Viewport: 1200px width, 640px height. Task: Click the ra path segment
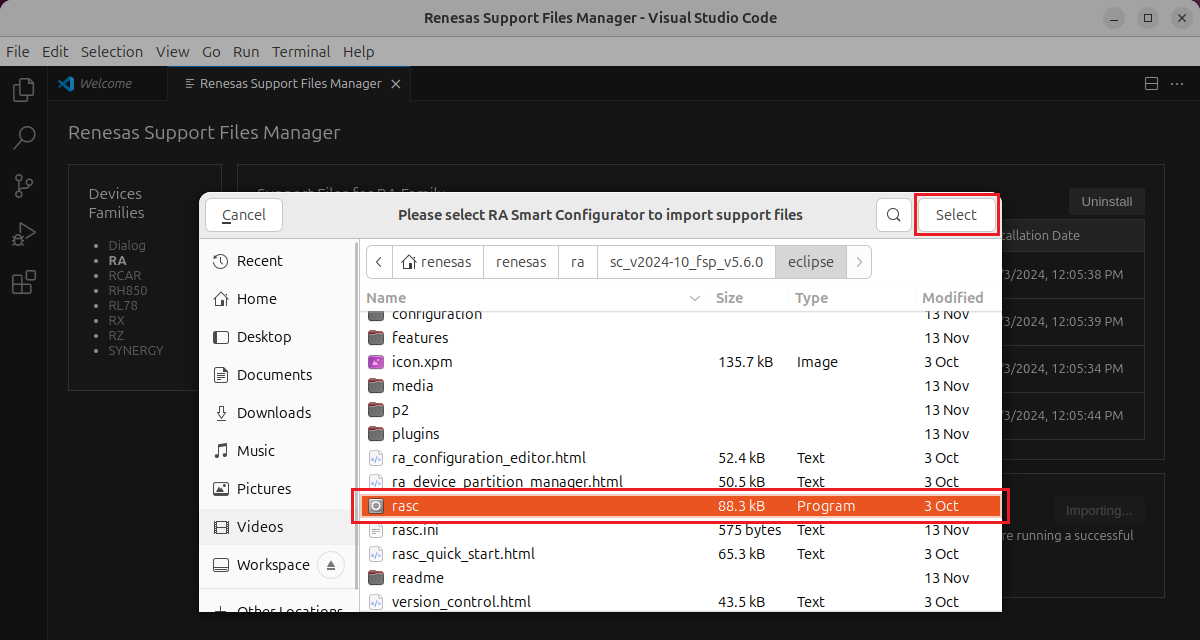pos(577,262)
